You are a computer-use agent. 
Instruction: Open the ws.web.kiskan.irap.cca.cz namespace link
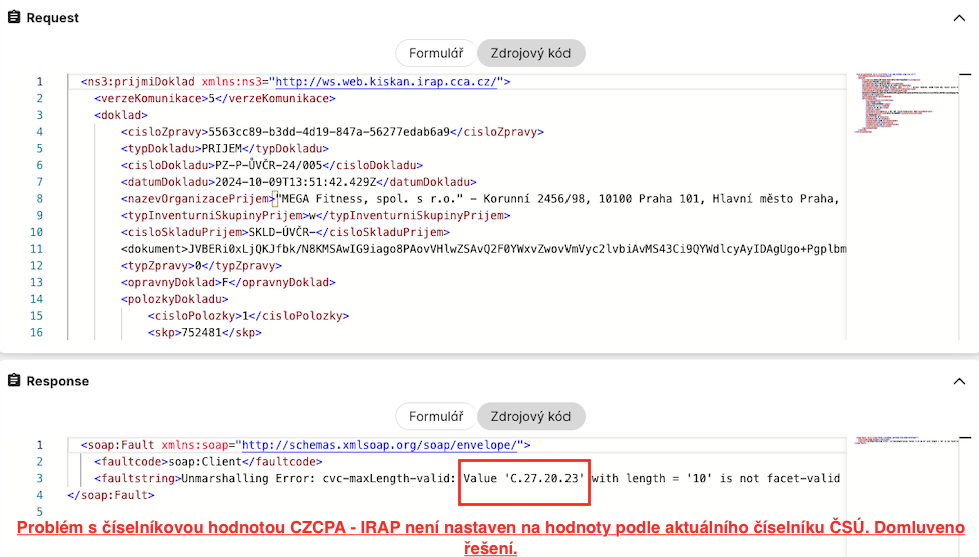(386, 82)
